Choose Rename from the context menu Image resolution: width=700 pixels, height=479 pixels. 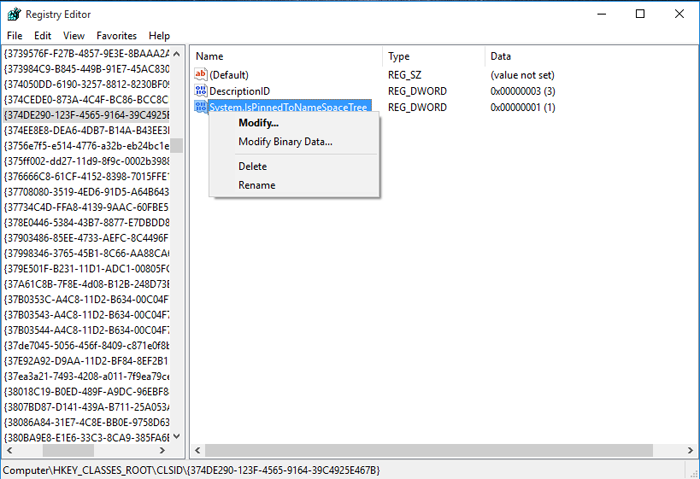tap(294, 185)
